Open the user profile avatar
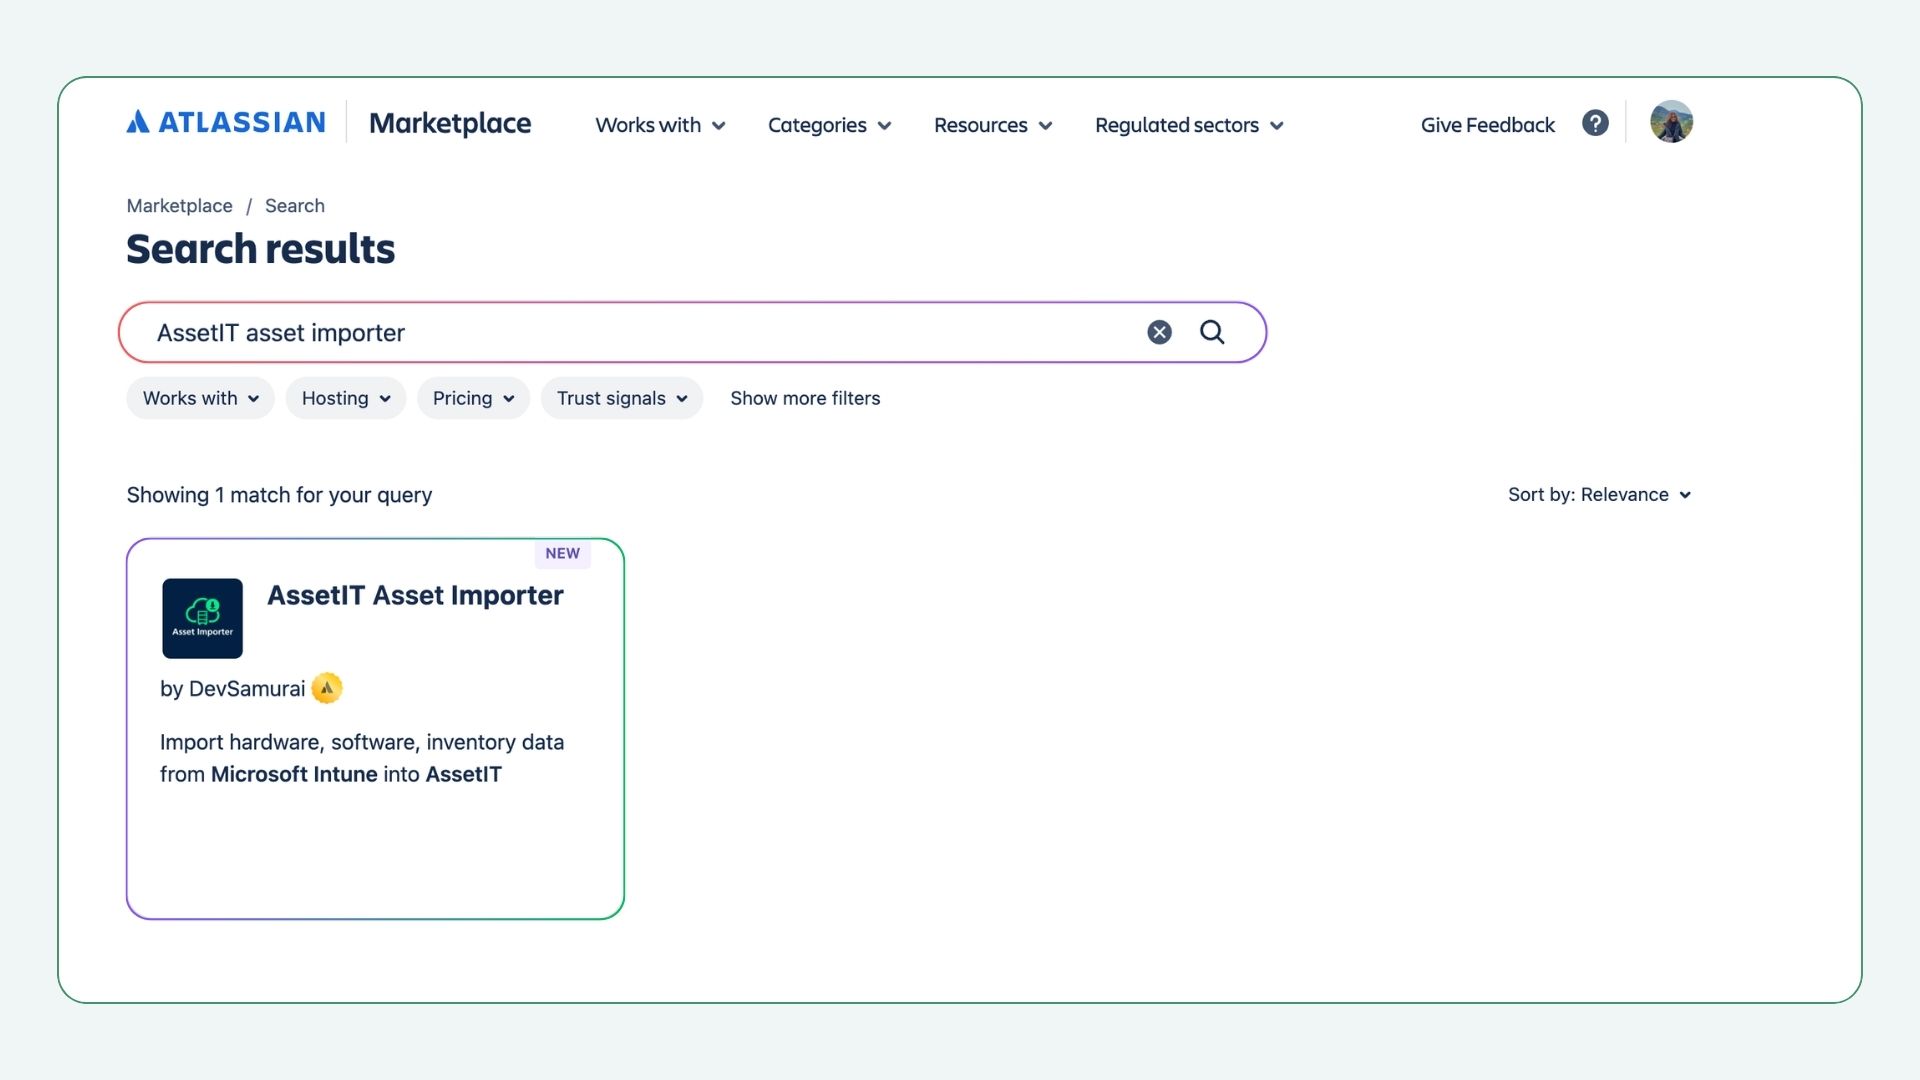1920x1080 pixels. click(1671, 122)
